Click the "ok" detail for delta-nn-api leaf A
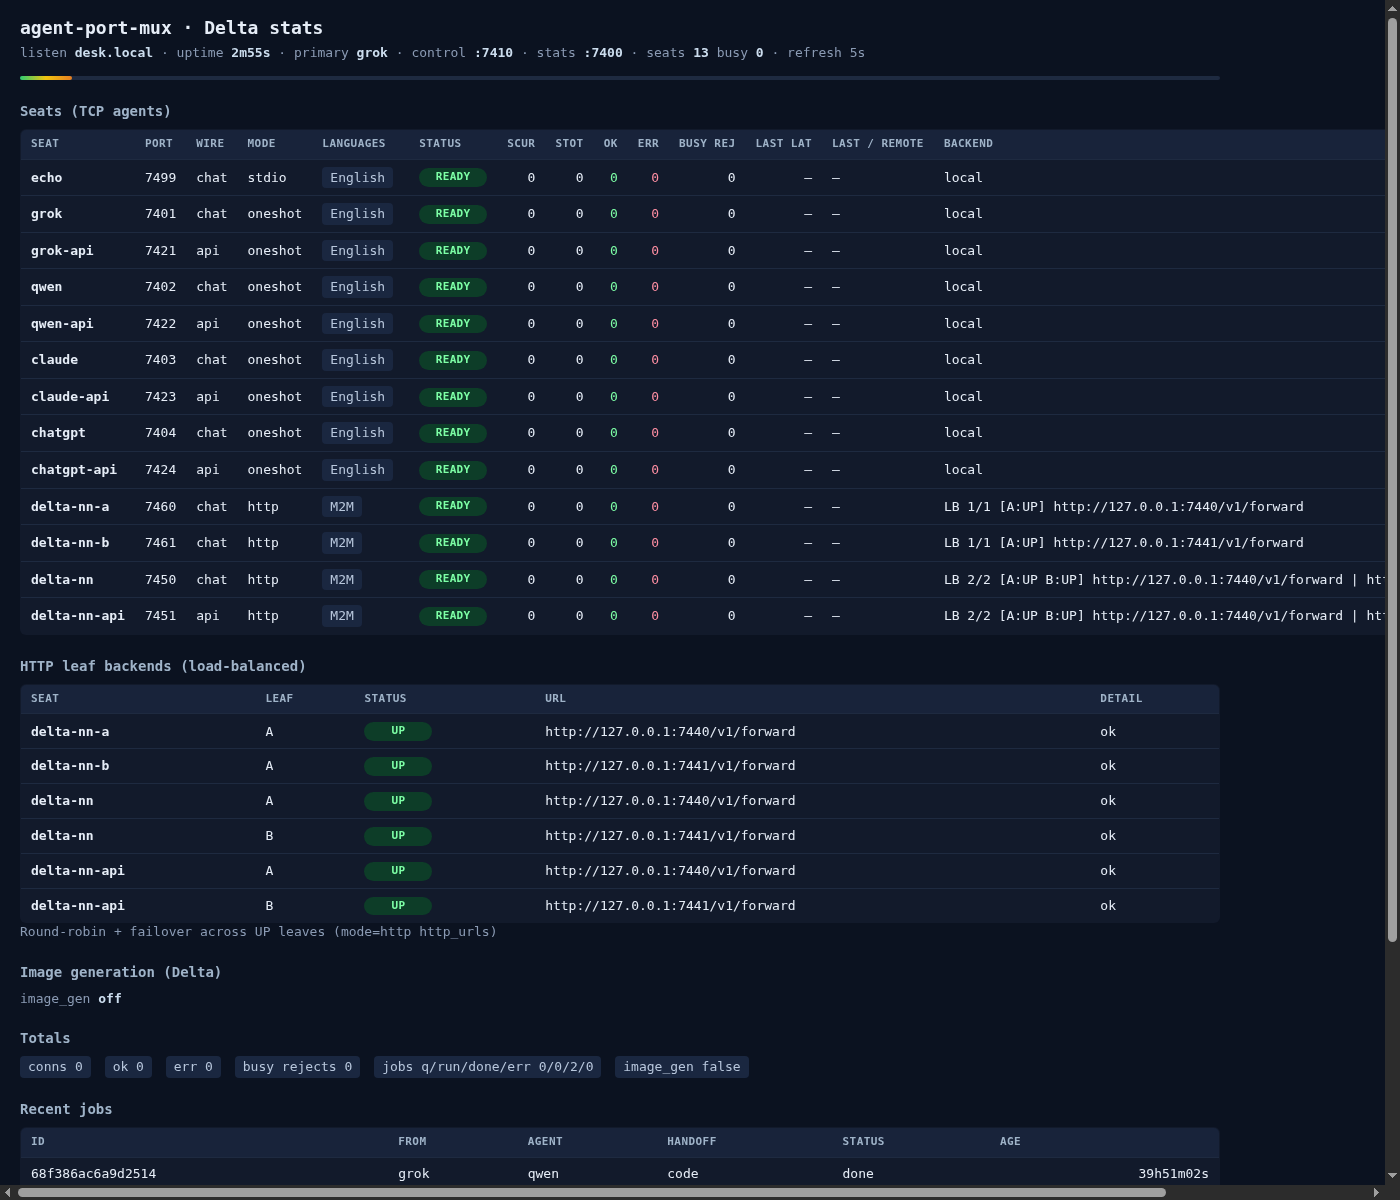 [1108, 870]
